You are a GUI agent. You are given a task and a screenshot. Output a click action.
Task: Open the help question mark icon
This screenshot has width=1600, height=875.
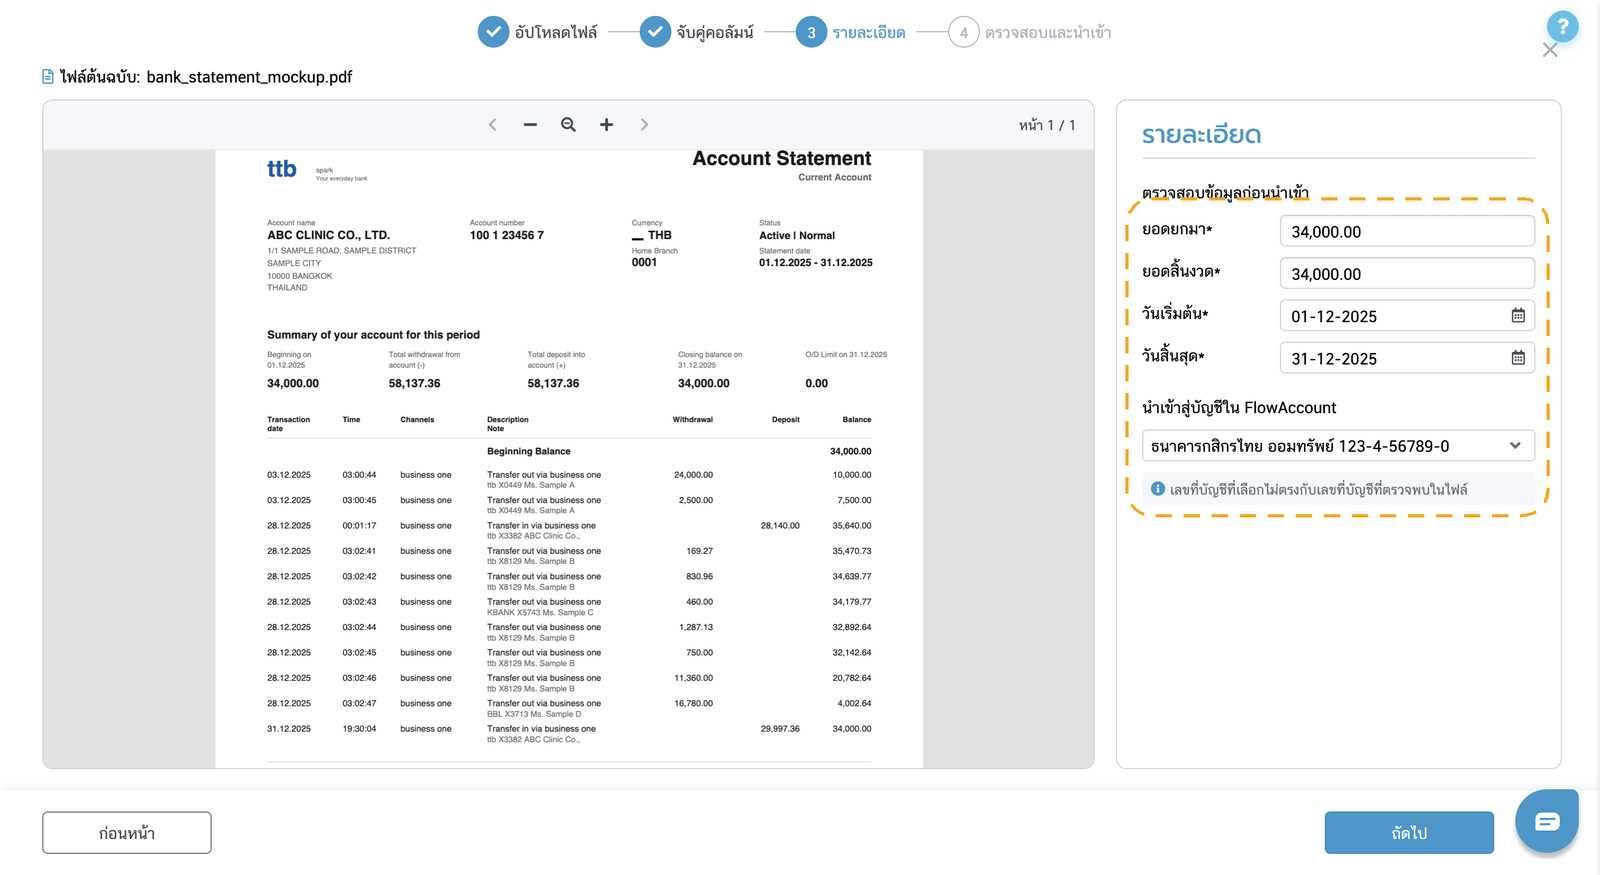1562,27
